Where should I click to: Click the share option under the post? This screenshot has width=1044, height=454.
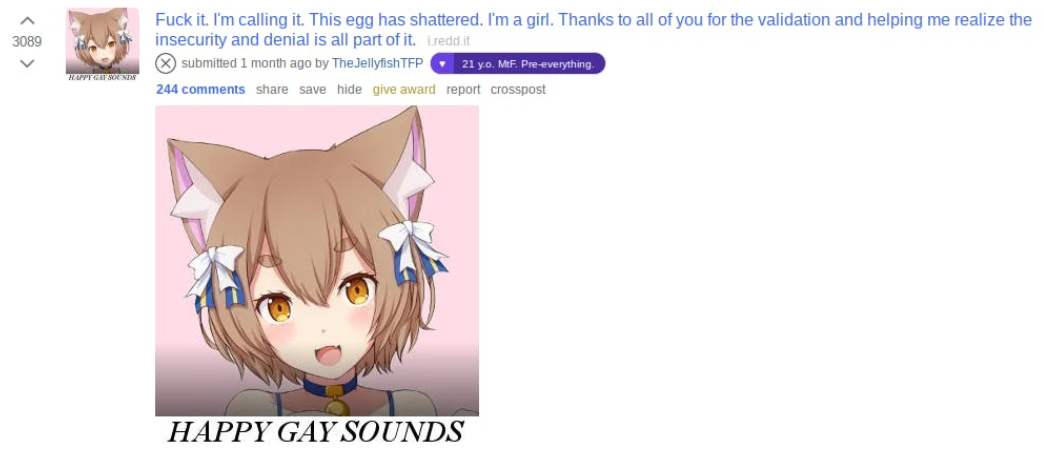(272, 89)
